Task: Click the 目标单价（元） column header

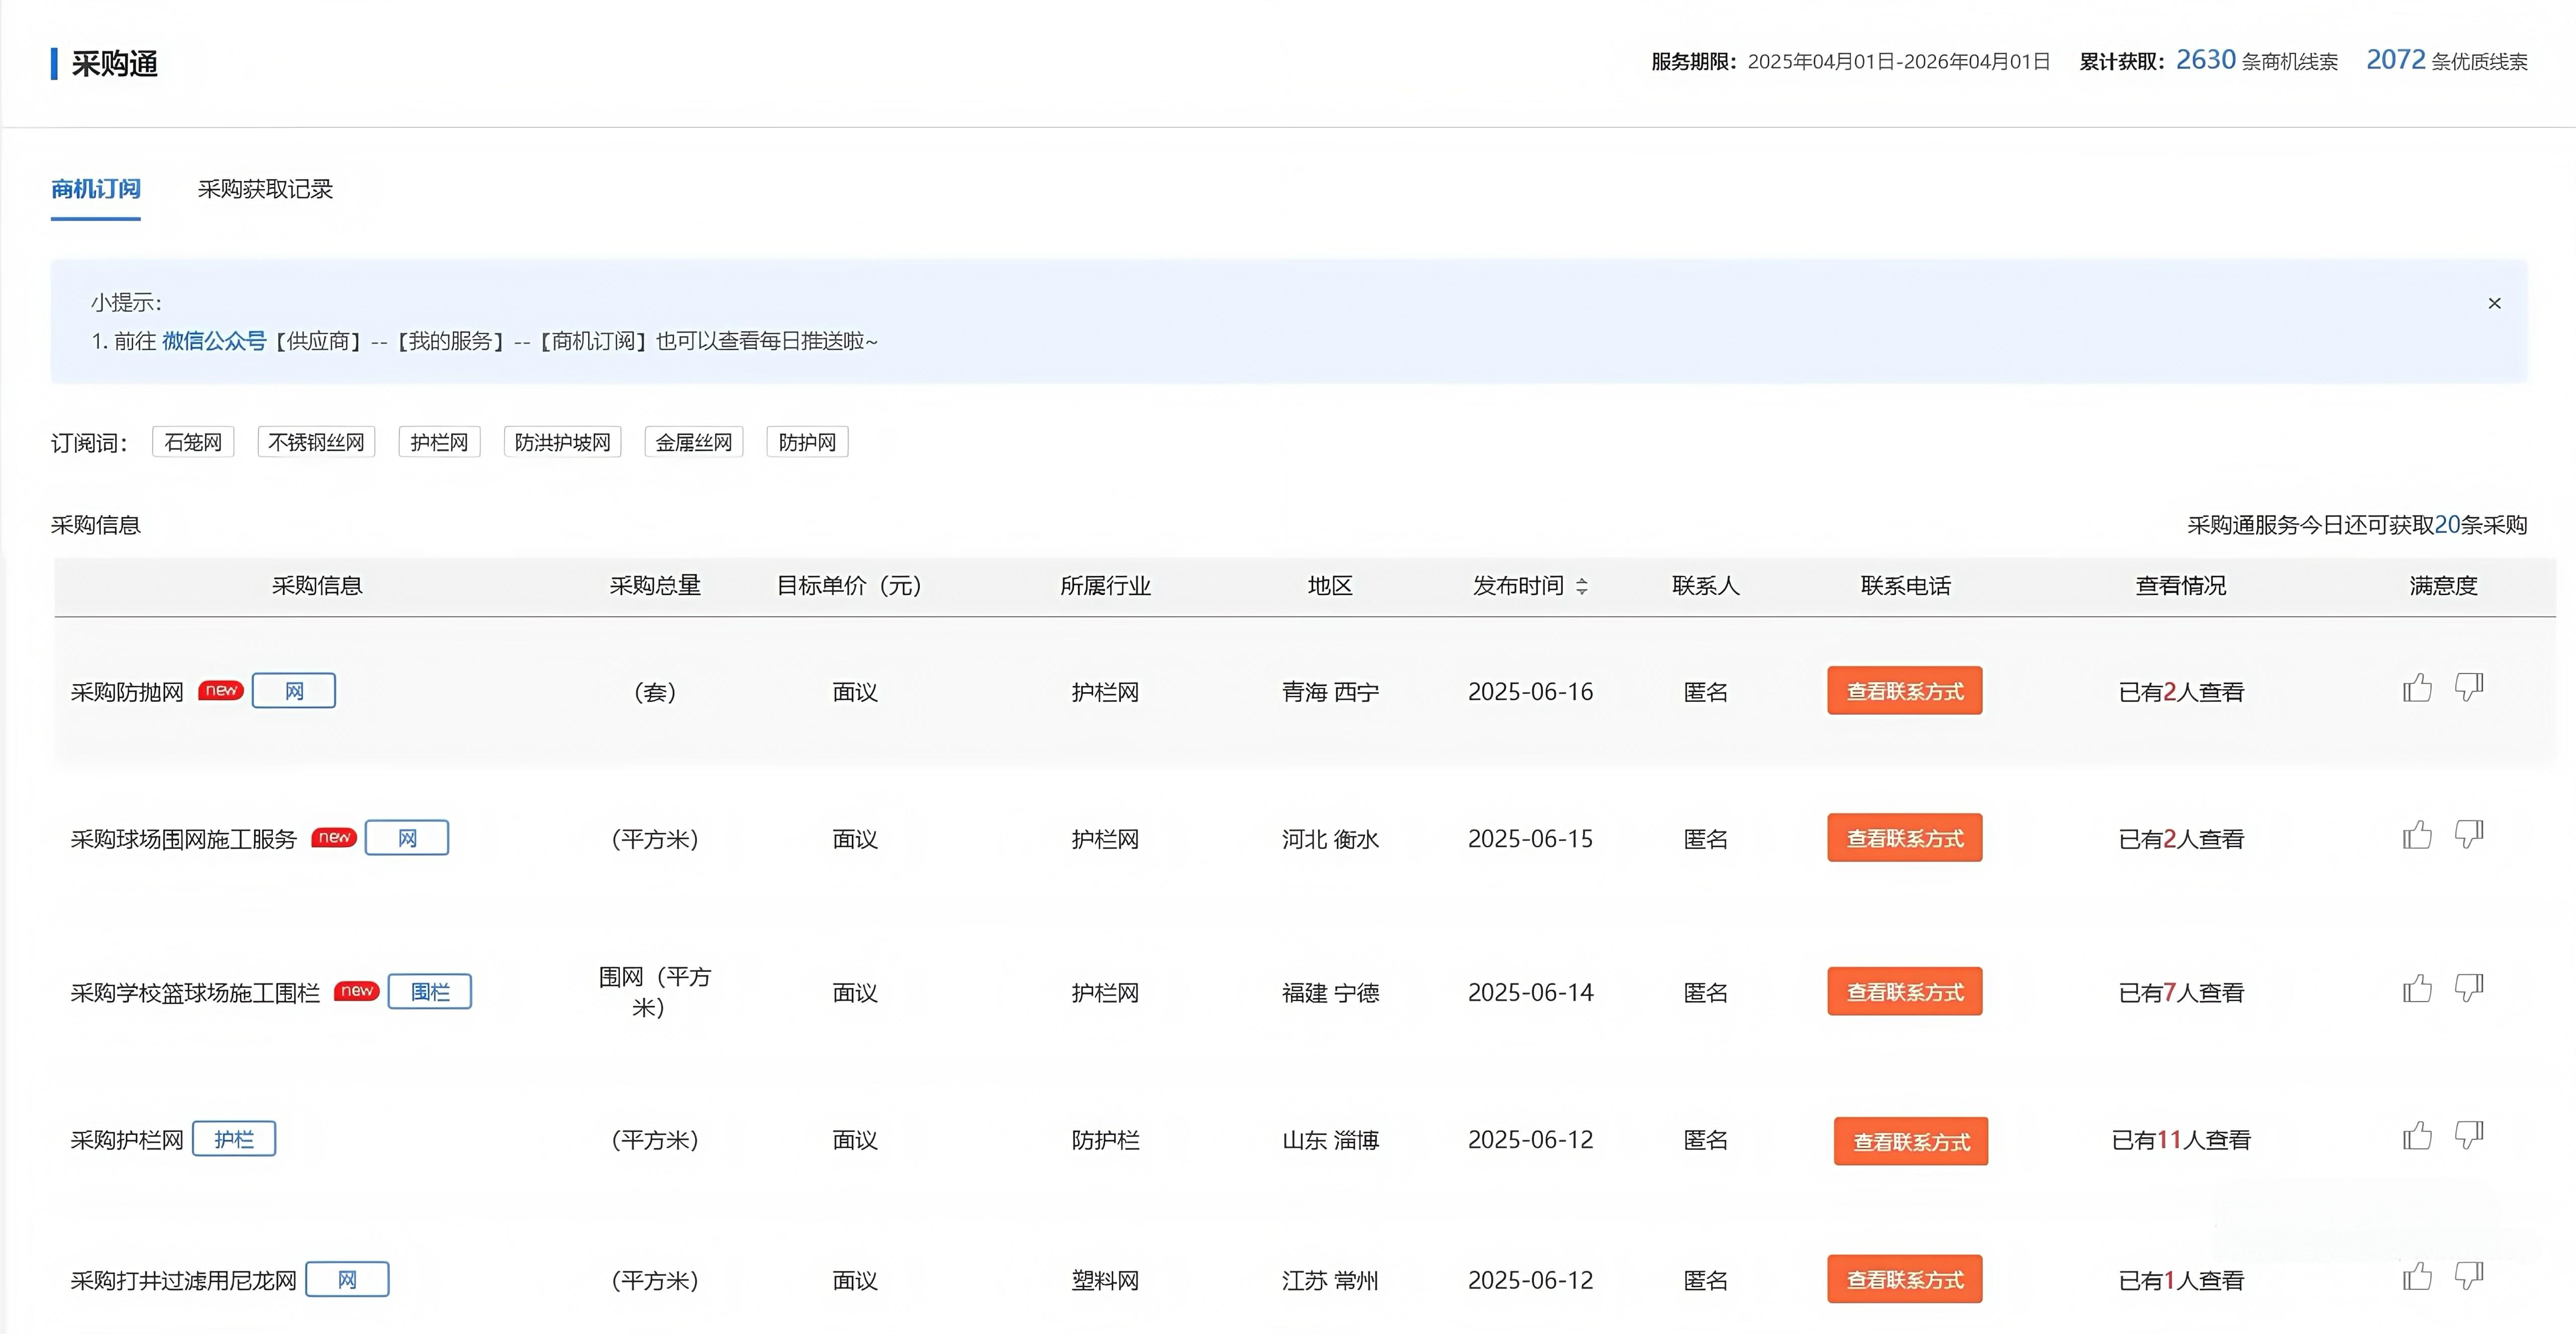Action: (x=849, y=586)
